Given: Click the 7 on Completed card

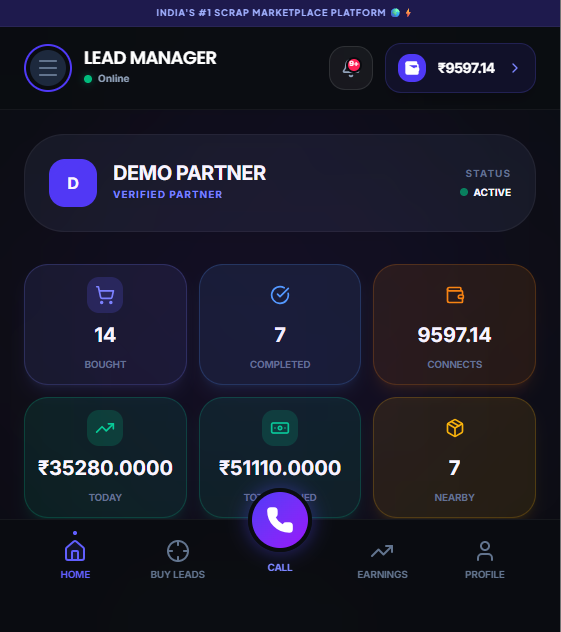Looking at the screenshot, I should (x=280, y=335).
